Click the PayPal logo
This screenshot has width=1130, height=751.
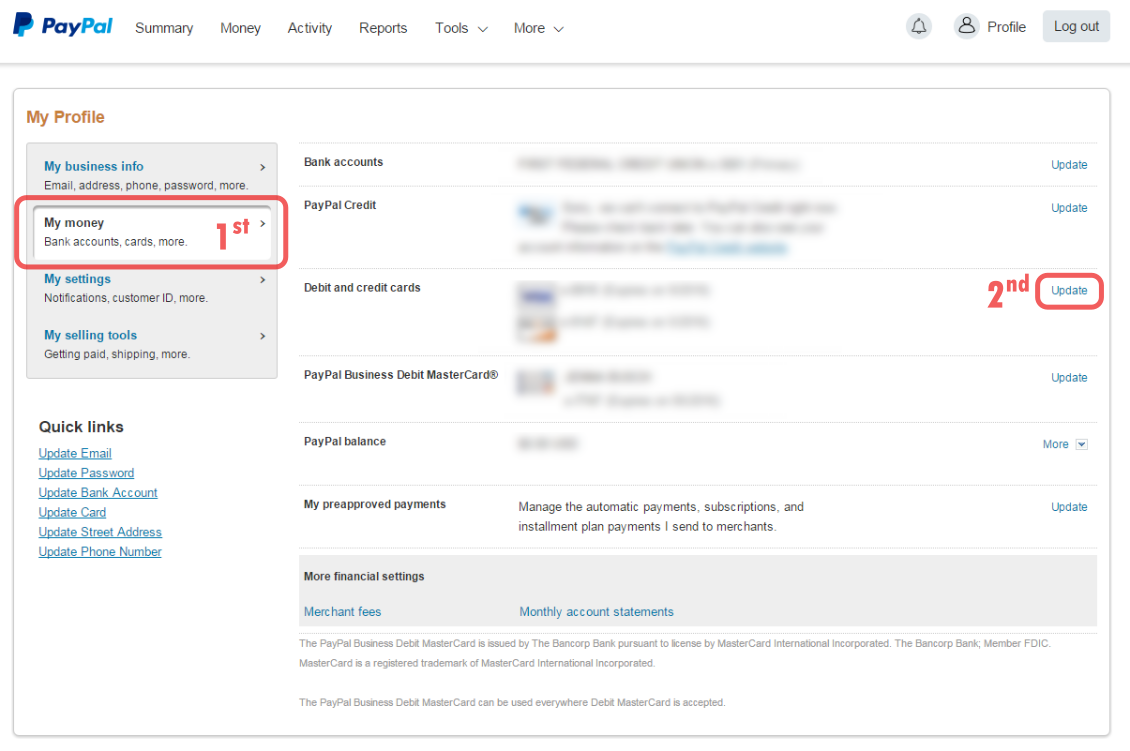63,25
